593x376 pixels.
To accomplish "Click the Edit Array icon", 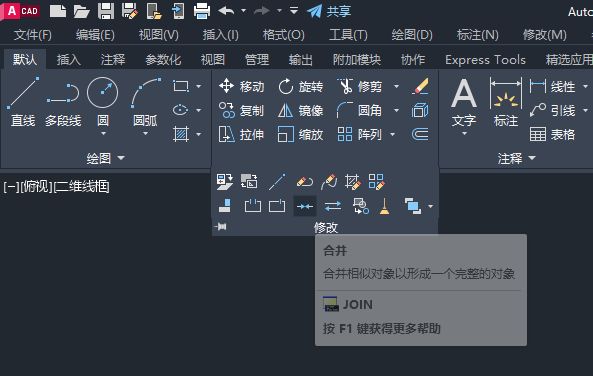I will (x=376, y=182).
